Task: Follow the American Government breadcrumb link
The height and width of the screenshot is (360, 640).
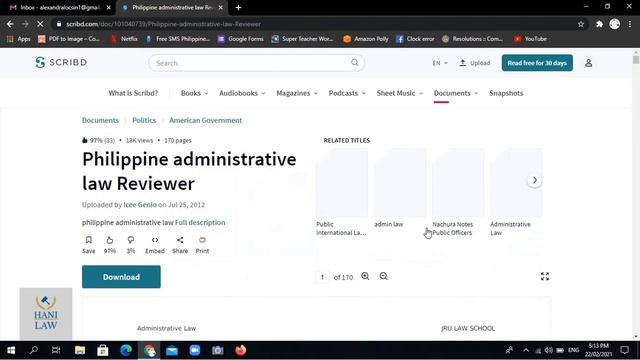Action: pyautogui.click(x=206, y=120)
